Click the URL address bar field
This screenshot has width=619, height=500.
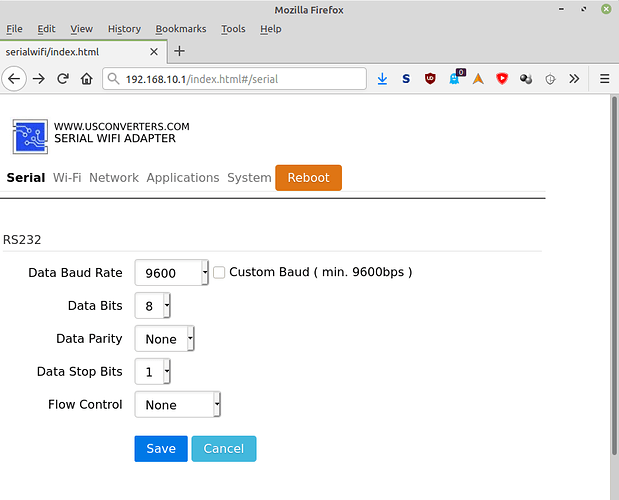[x=234, y=79]
